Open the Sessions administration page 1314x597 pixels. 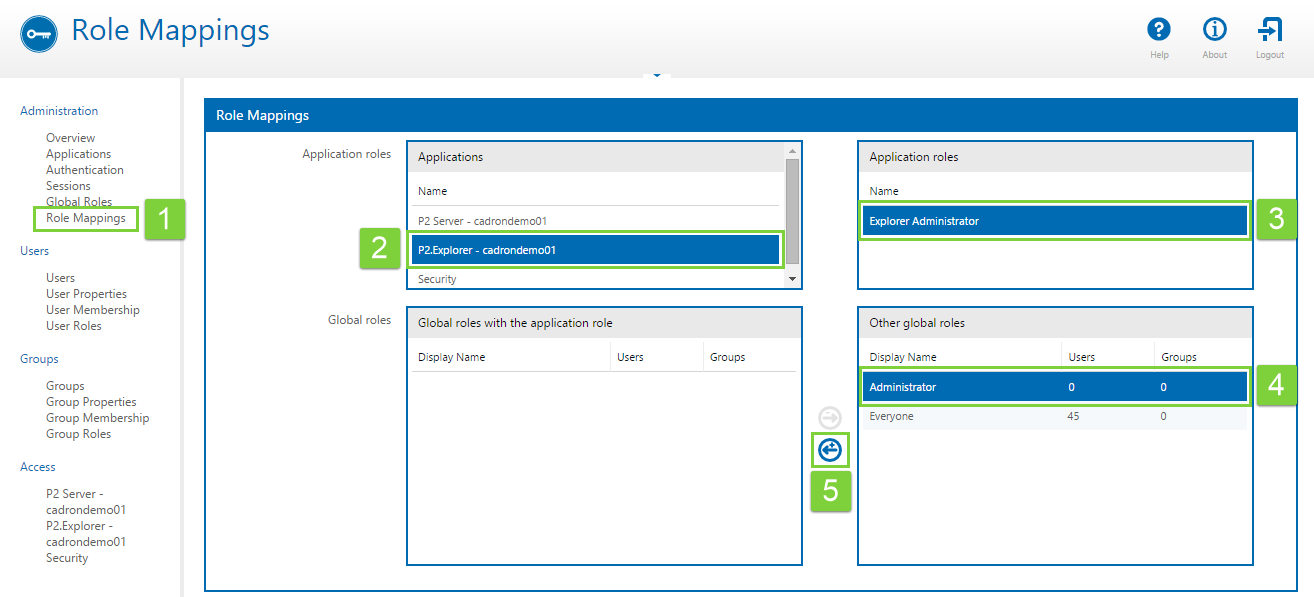pyautogui.click(x=68, y=186)
